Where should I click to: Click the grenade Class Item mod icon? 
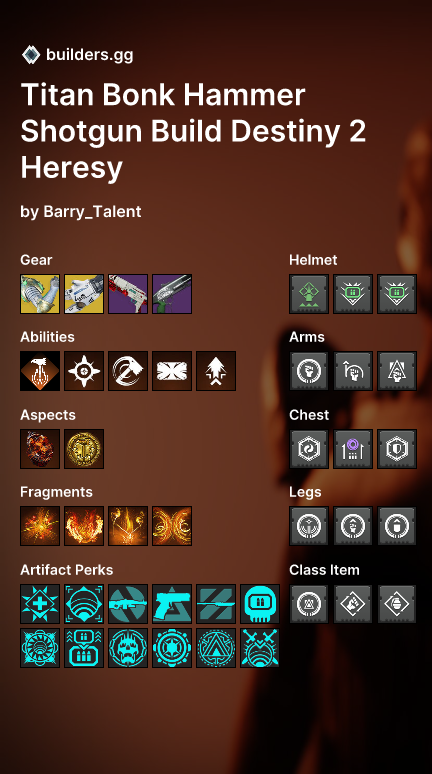pos(397,604)
